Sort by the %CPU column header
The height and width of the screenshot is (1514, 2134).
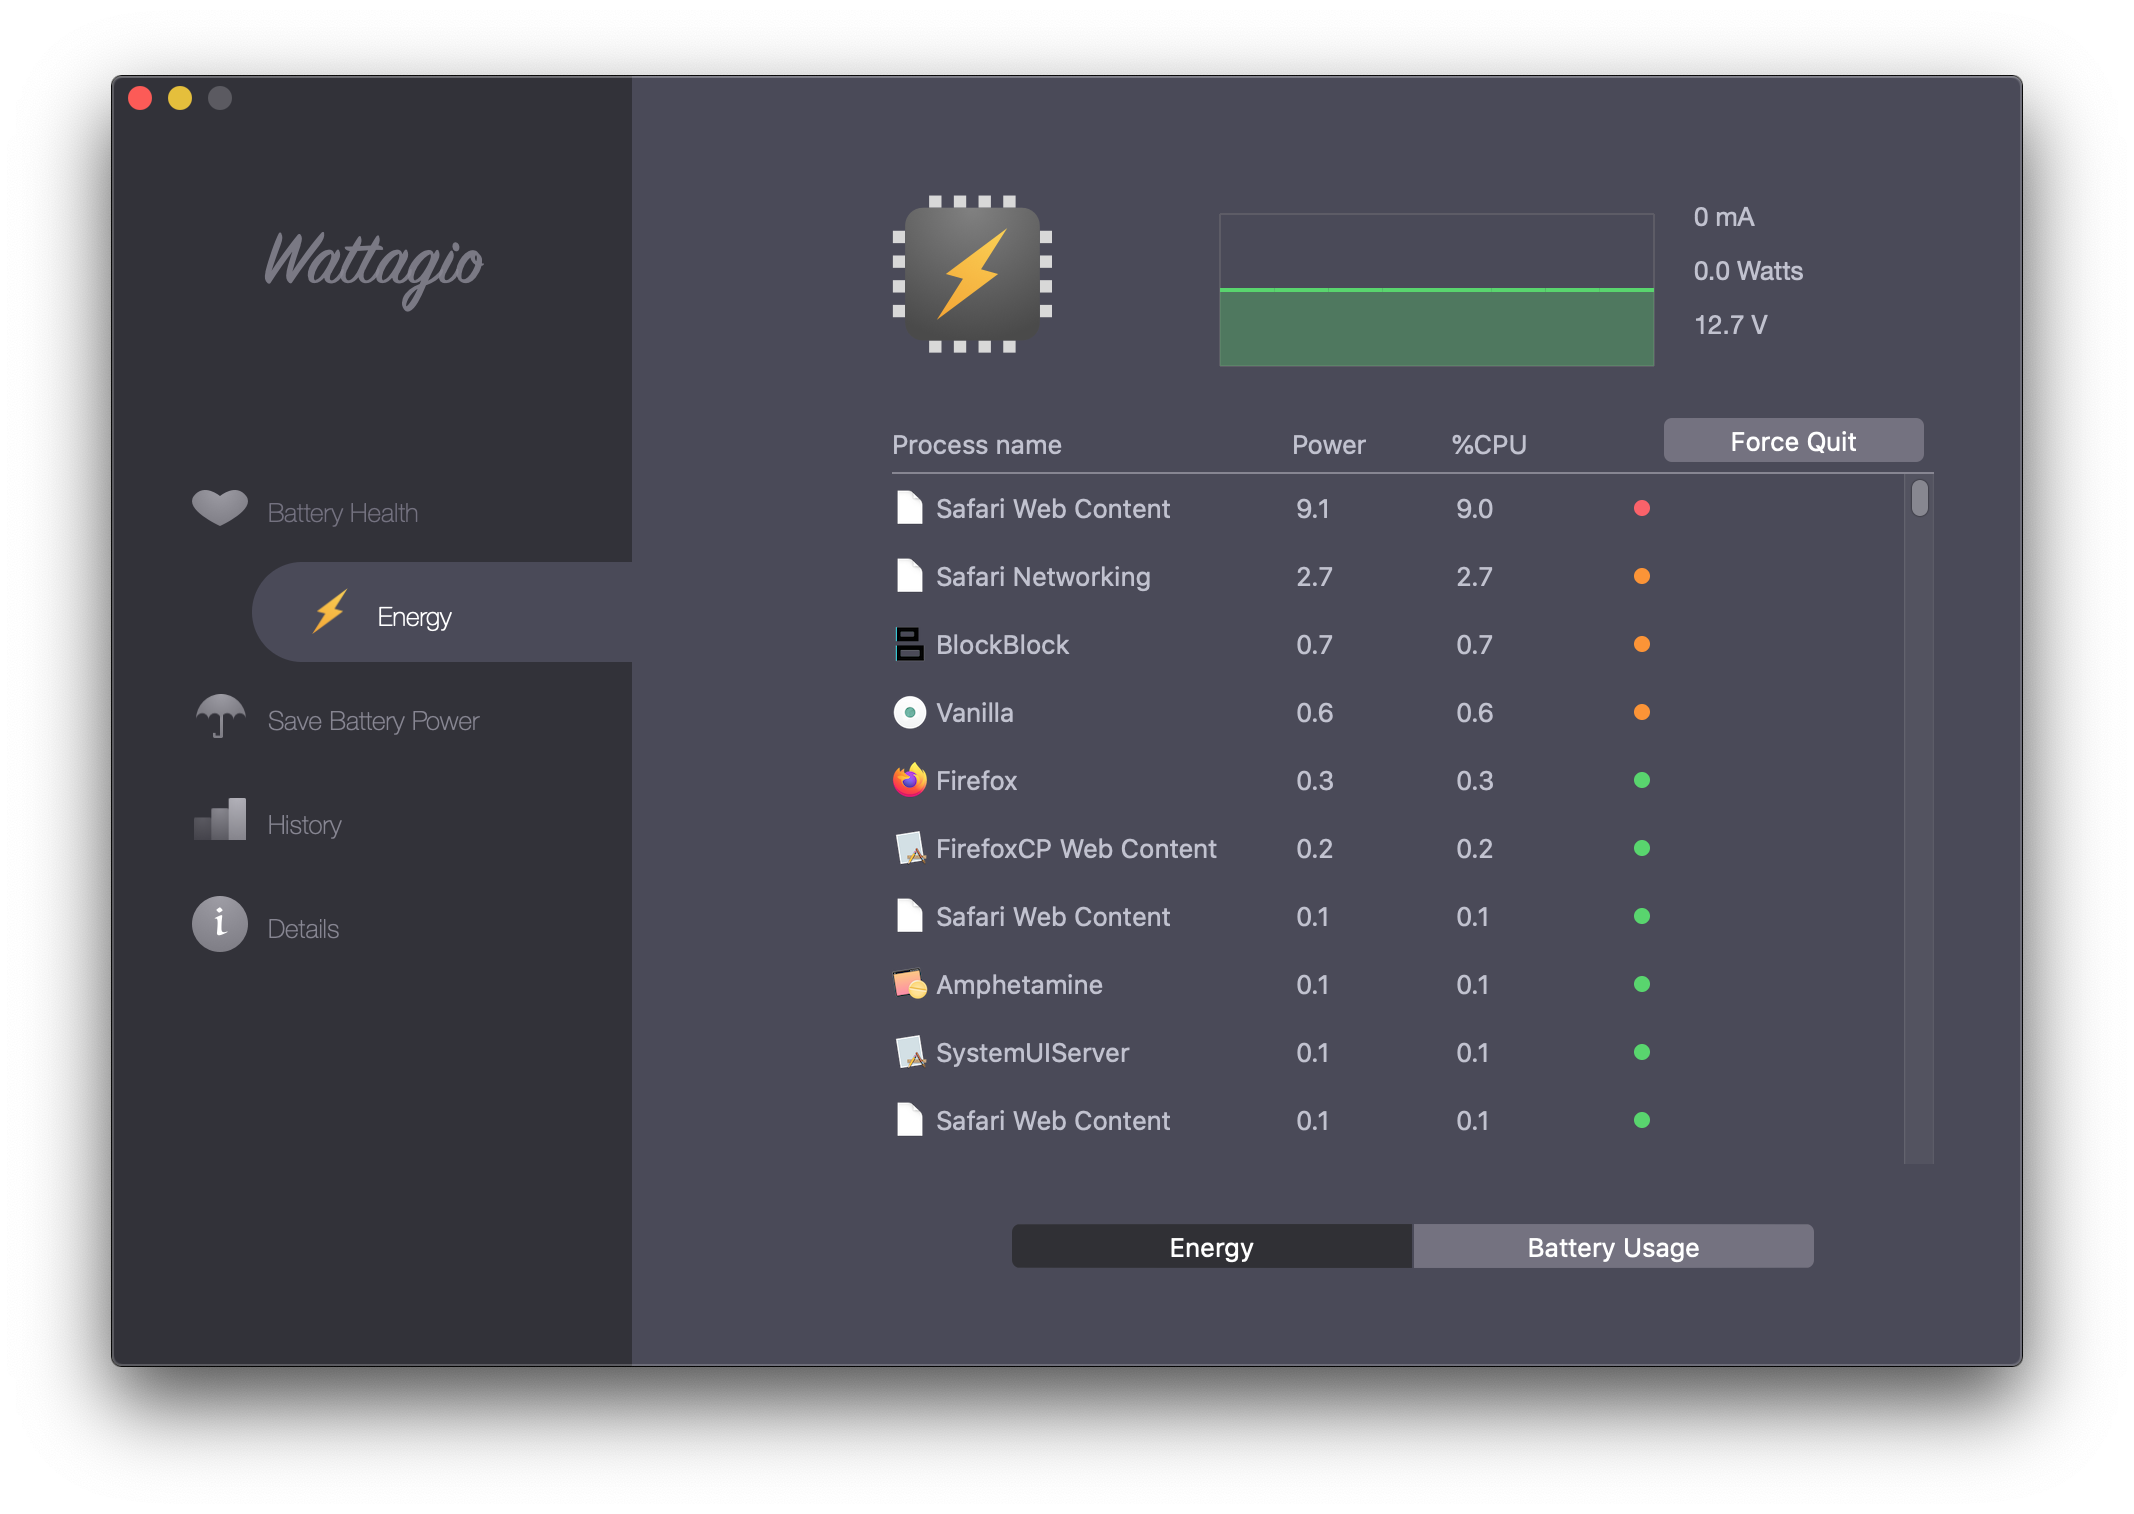tap(1489, 445)
